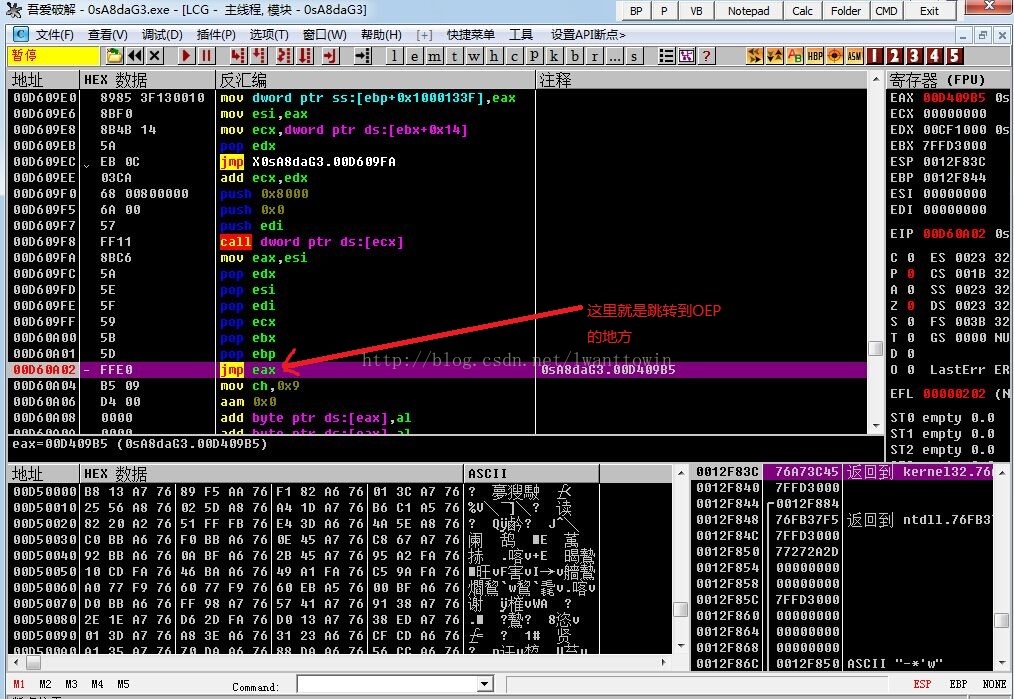Screen dimensions: 1014x699
Task: Click inside the Command input field
Action: [387, 684]
